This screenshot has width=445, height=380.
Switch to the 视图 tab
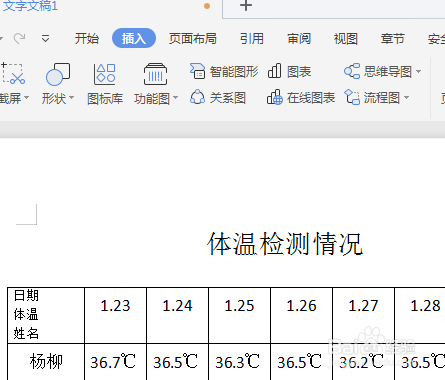pos(346,39)
